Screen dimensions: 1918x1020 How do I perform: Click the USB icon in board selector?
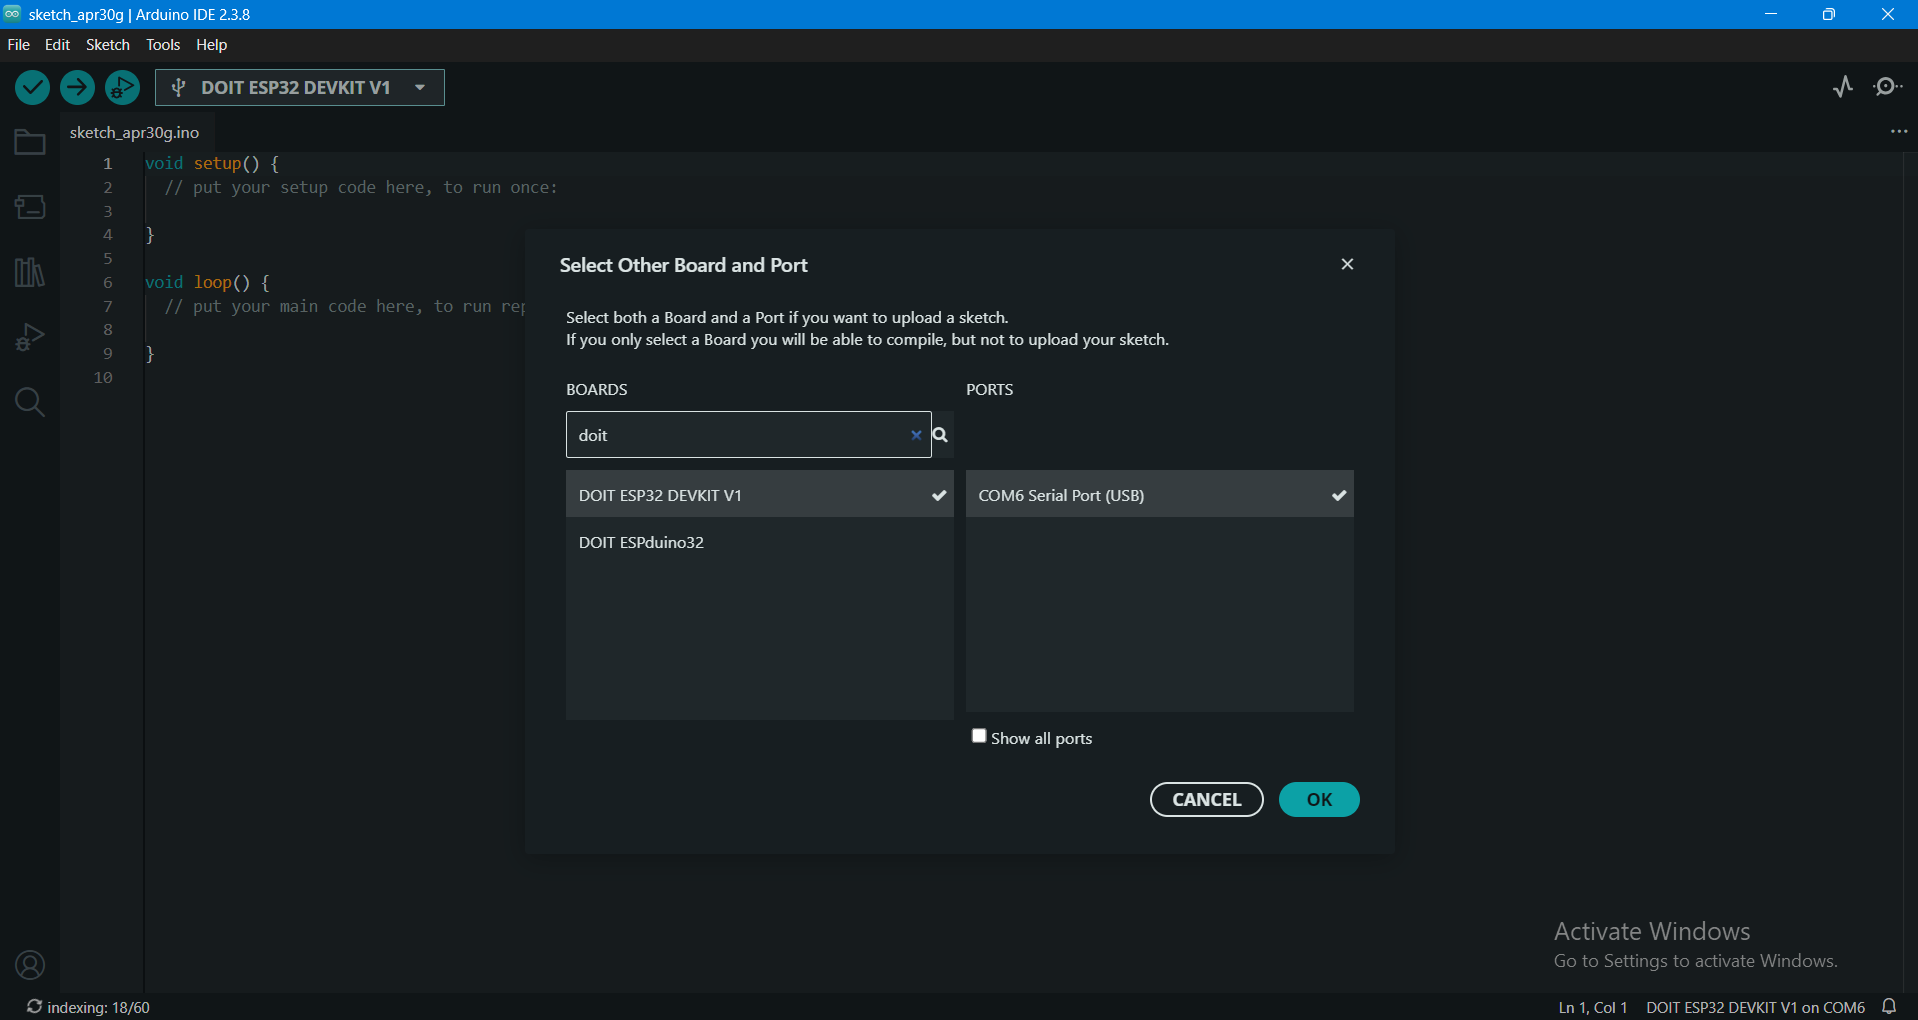[x=178, y=88]
